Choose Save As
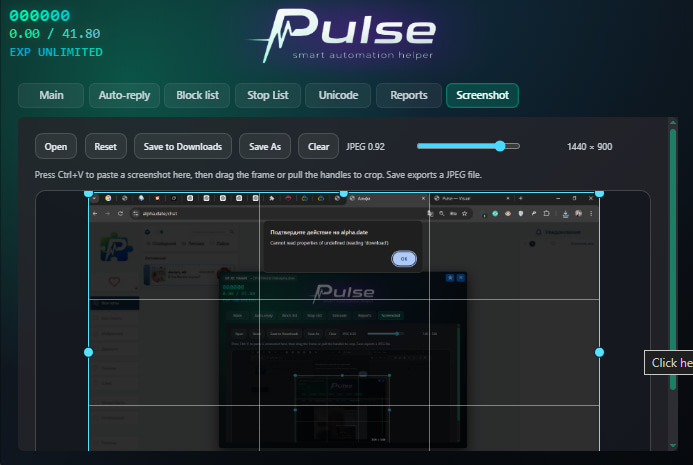Screen dimensions: 693x465 pyautogui.click(x=265, y=146)
